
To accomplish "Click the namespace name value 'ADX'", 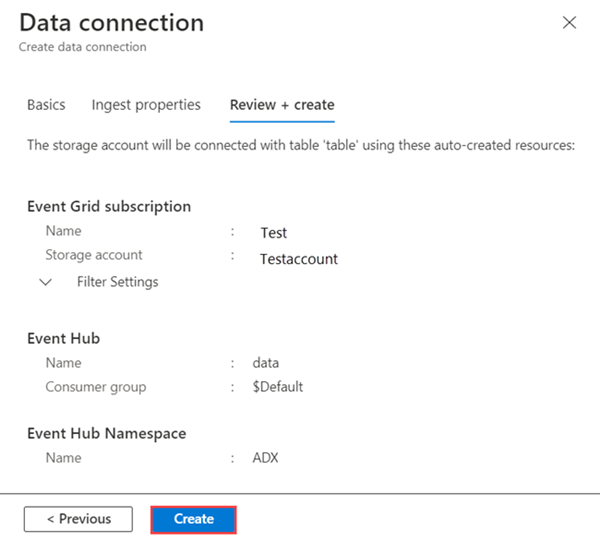I will [x=265, y=458].
